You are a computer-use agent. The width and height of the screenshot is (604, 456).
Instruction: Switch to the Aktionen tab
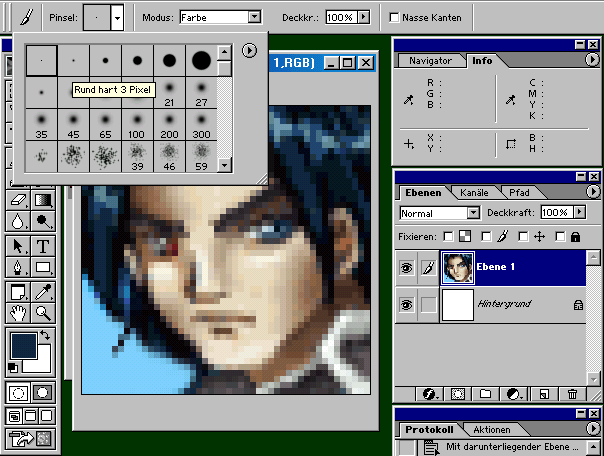pyautogui.click(x=492, y=430)
